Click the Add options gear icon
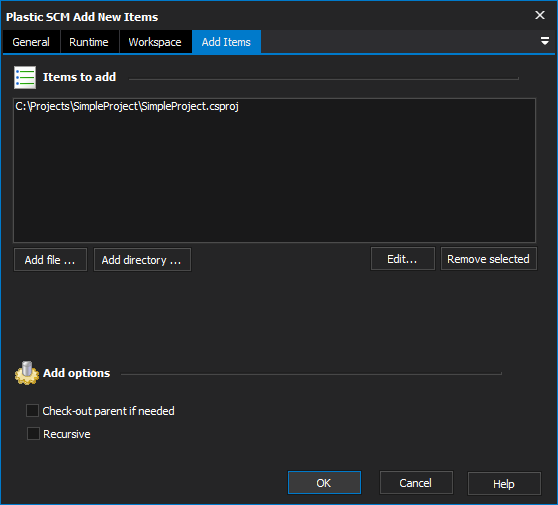 [27, 373]
